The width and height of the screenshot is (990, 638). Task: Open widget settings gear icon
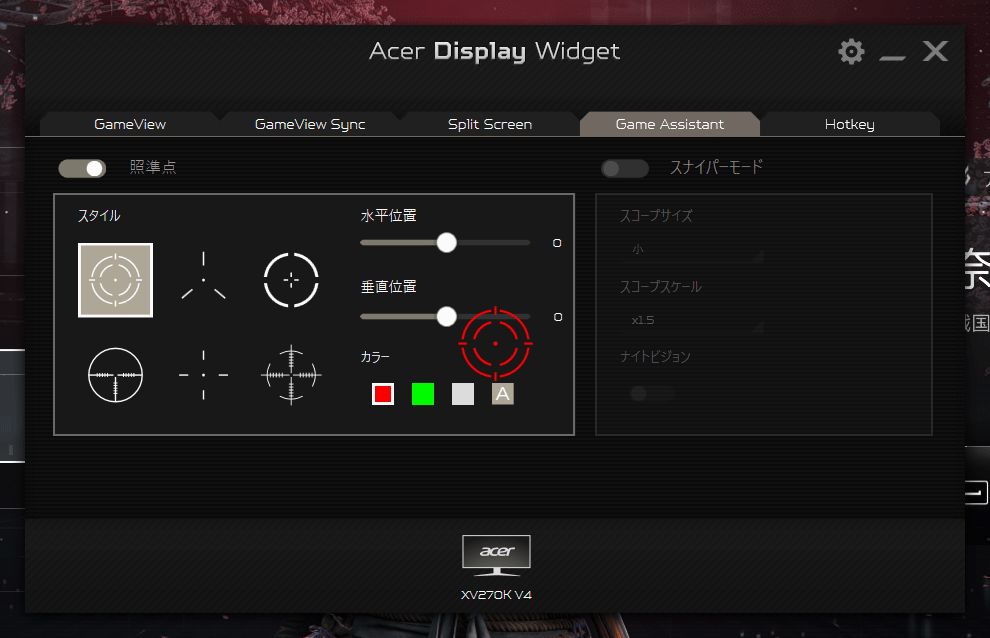coord(851,51)
